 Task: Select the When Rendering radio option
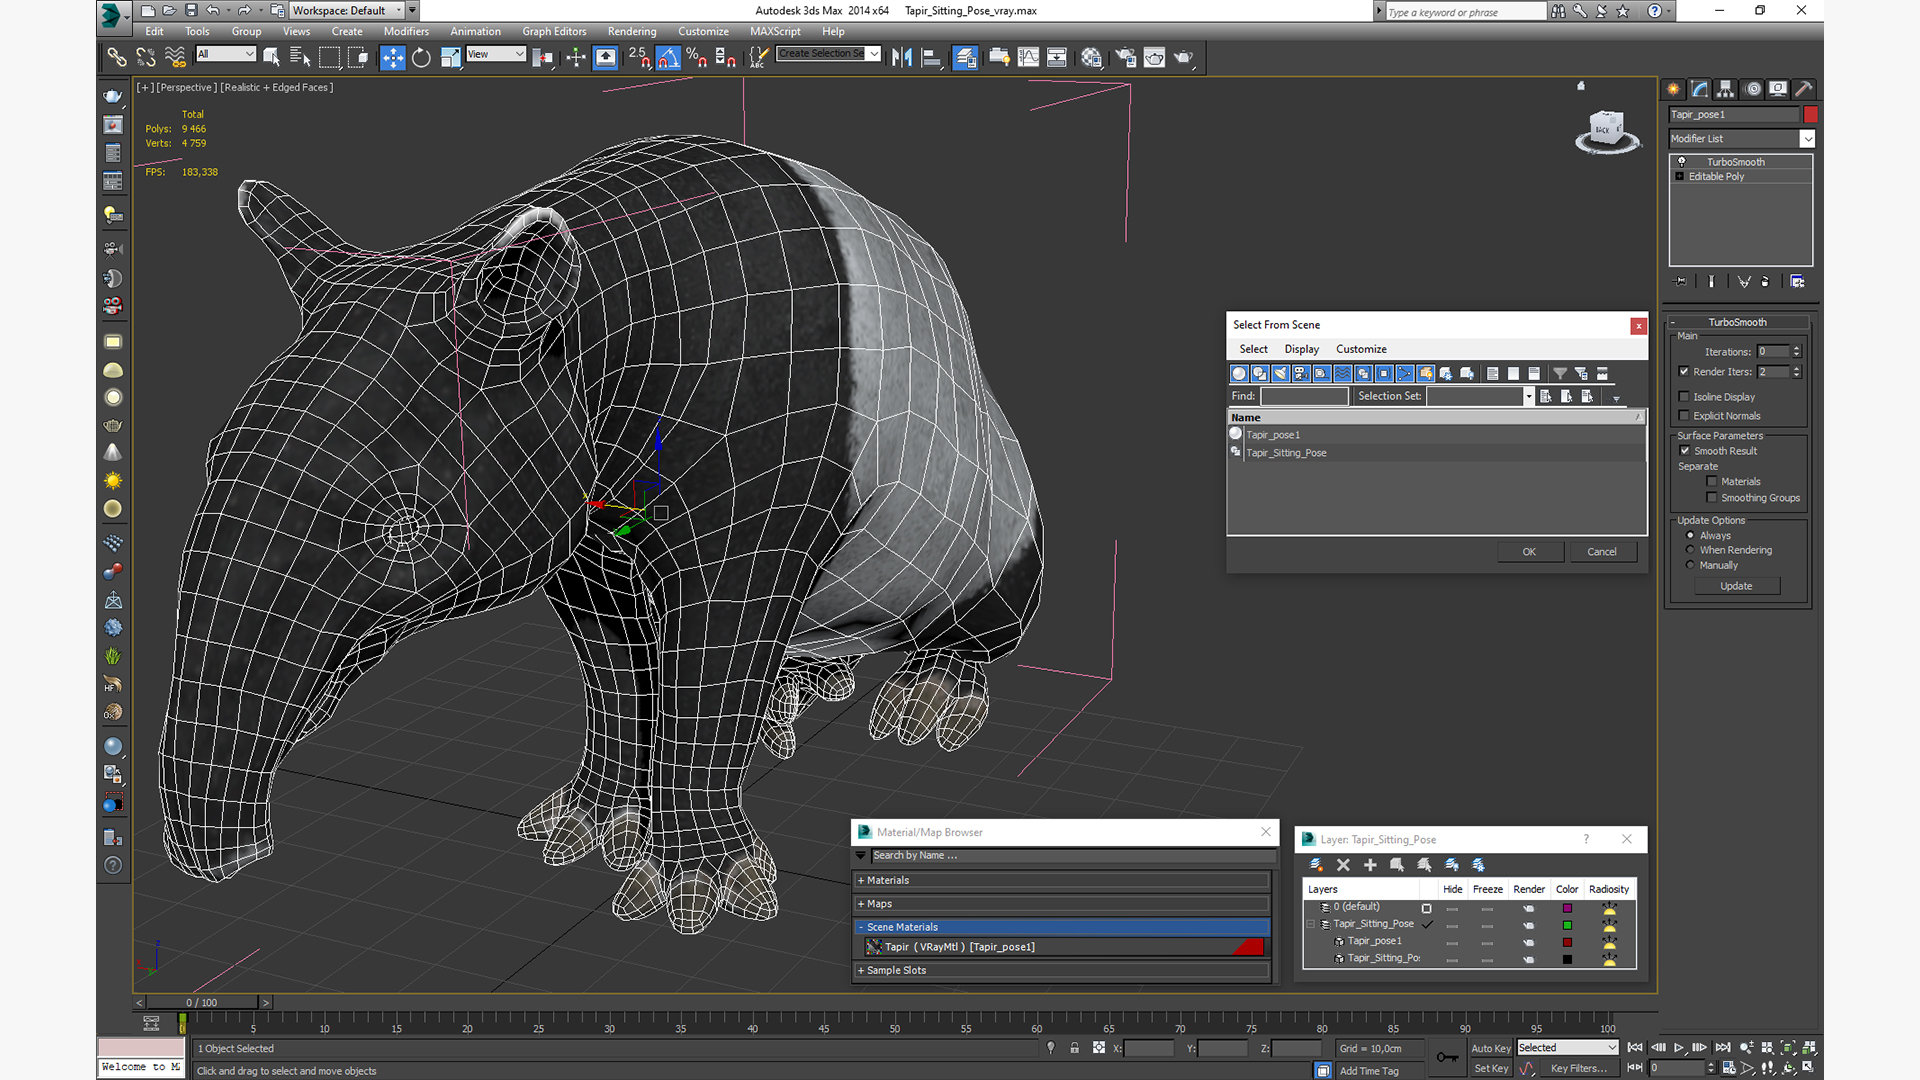[x=1690, y=550]
